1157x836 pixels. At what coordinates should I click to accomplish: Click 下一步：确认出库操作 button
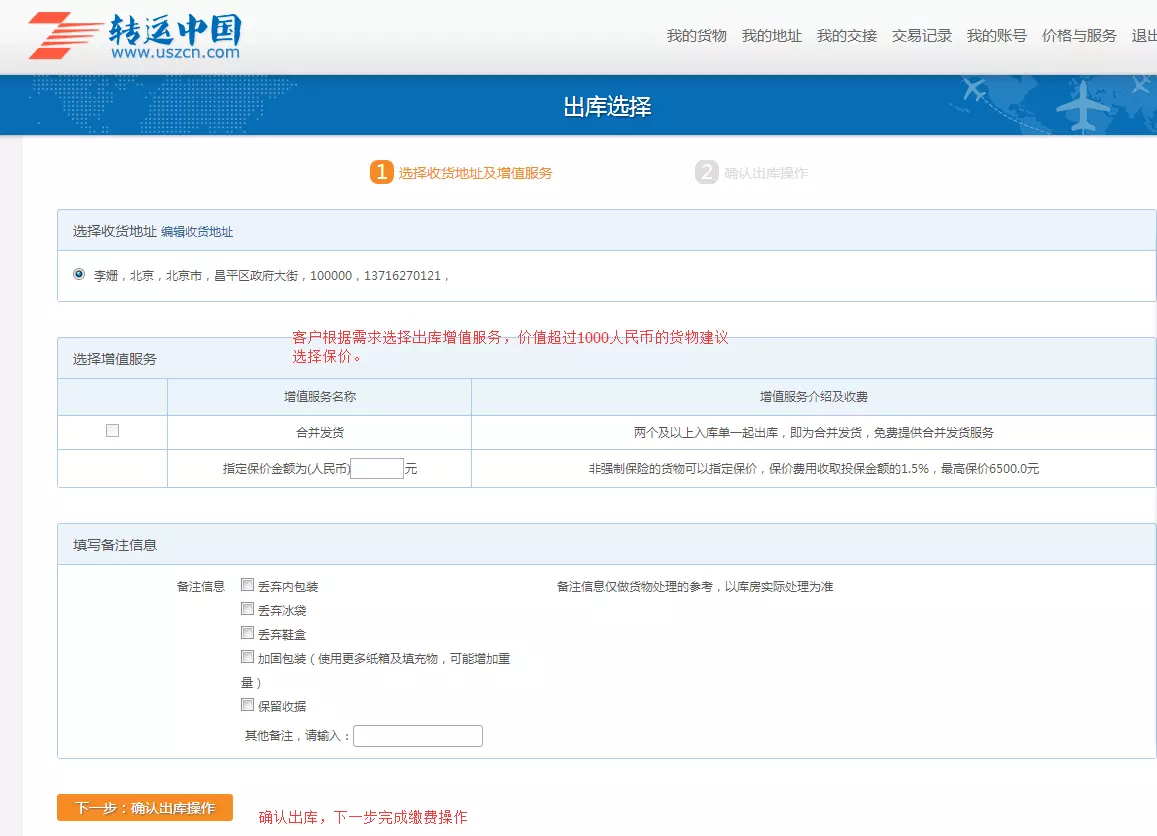tap(145, 808)
